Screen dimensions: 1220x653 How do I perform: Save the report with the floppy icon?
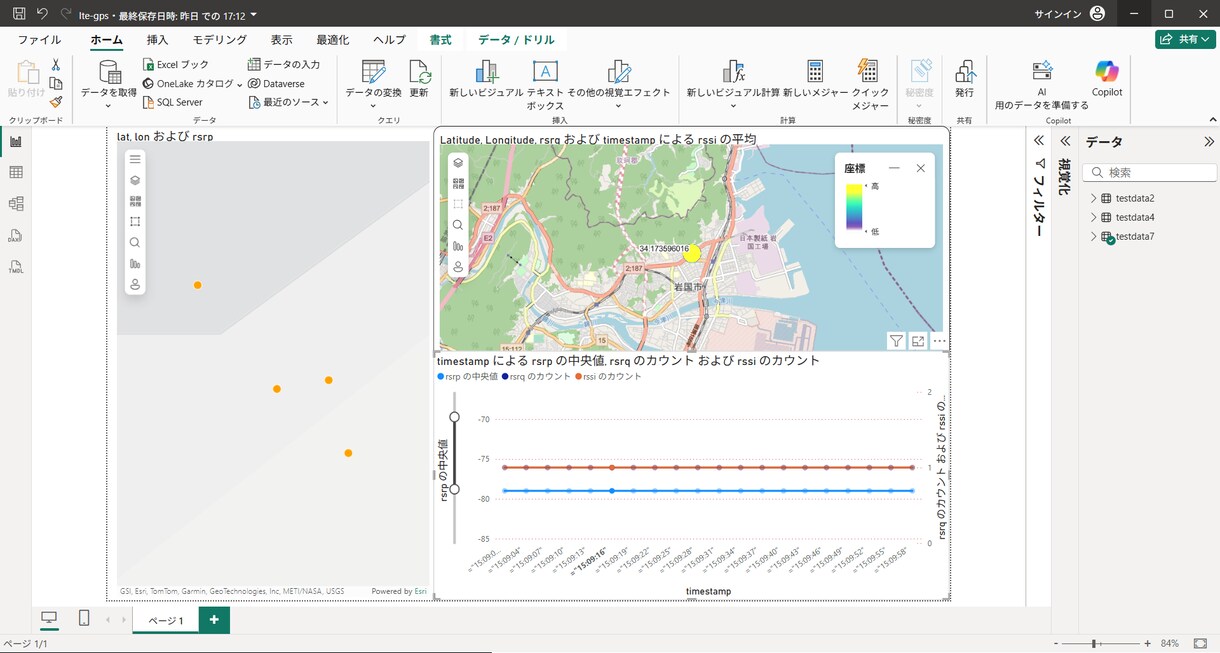pyautogui.click(x=19, y=14)
